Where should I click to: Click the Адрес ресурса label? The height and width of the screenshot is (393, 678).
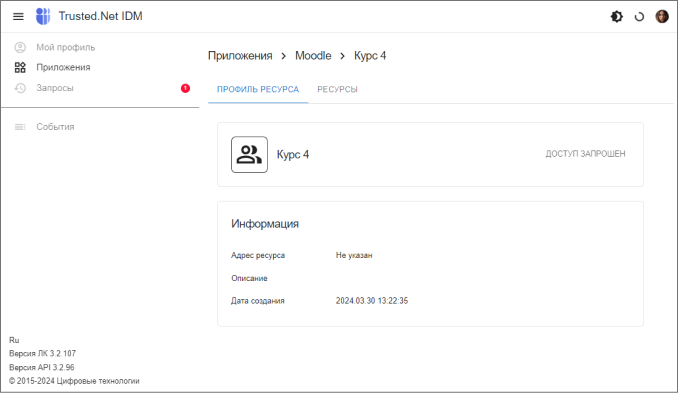pyautogui.click(x=258, y=256)
